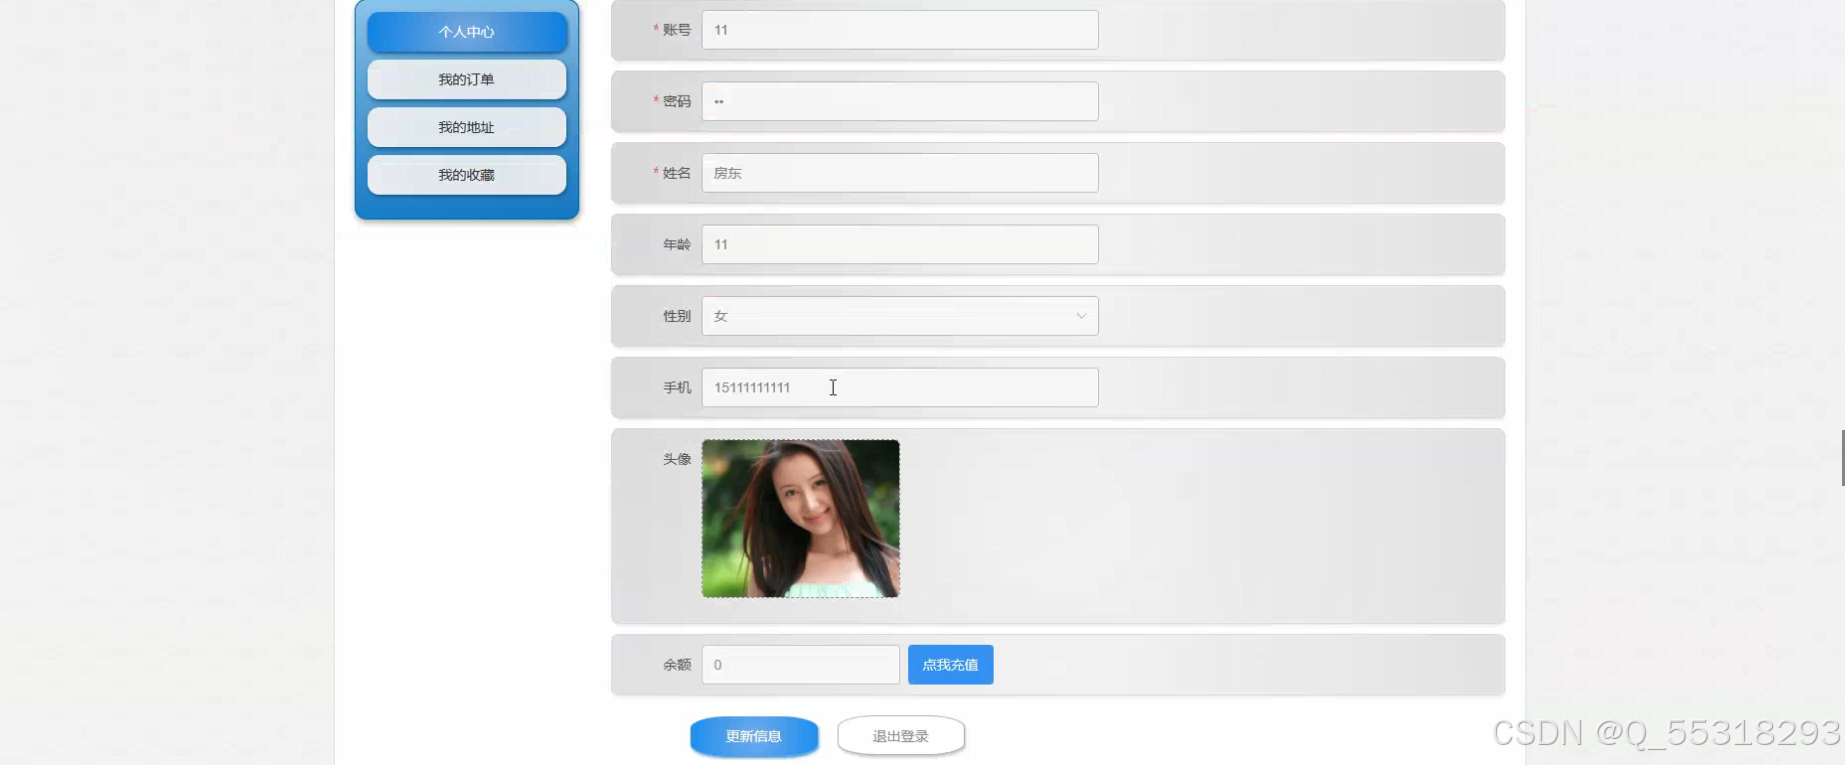This screenshot has height=765, width=1845.
Task: Click the 退出登录 logout button
Action: point(901,736)
